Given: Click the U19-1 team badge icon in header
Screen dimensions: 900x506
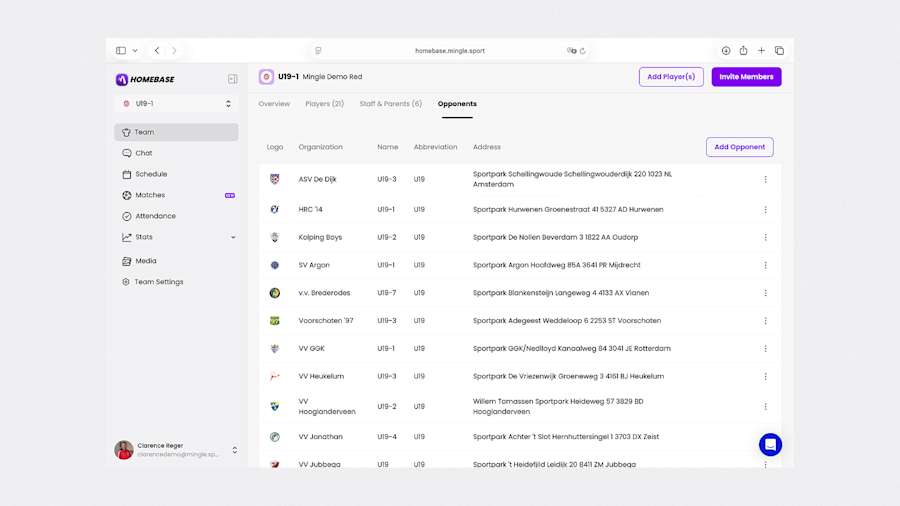Looking at the screenshot, I should tap(266, 77).
